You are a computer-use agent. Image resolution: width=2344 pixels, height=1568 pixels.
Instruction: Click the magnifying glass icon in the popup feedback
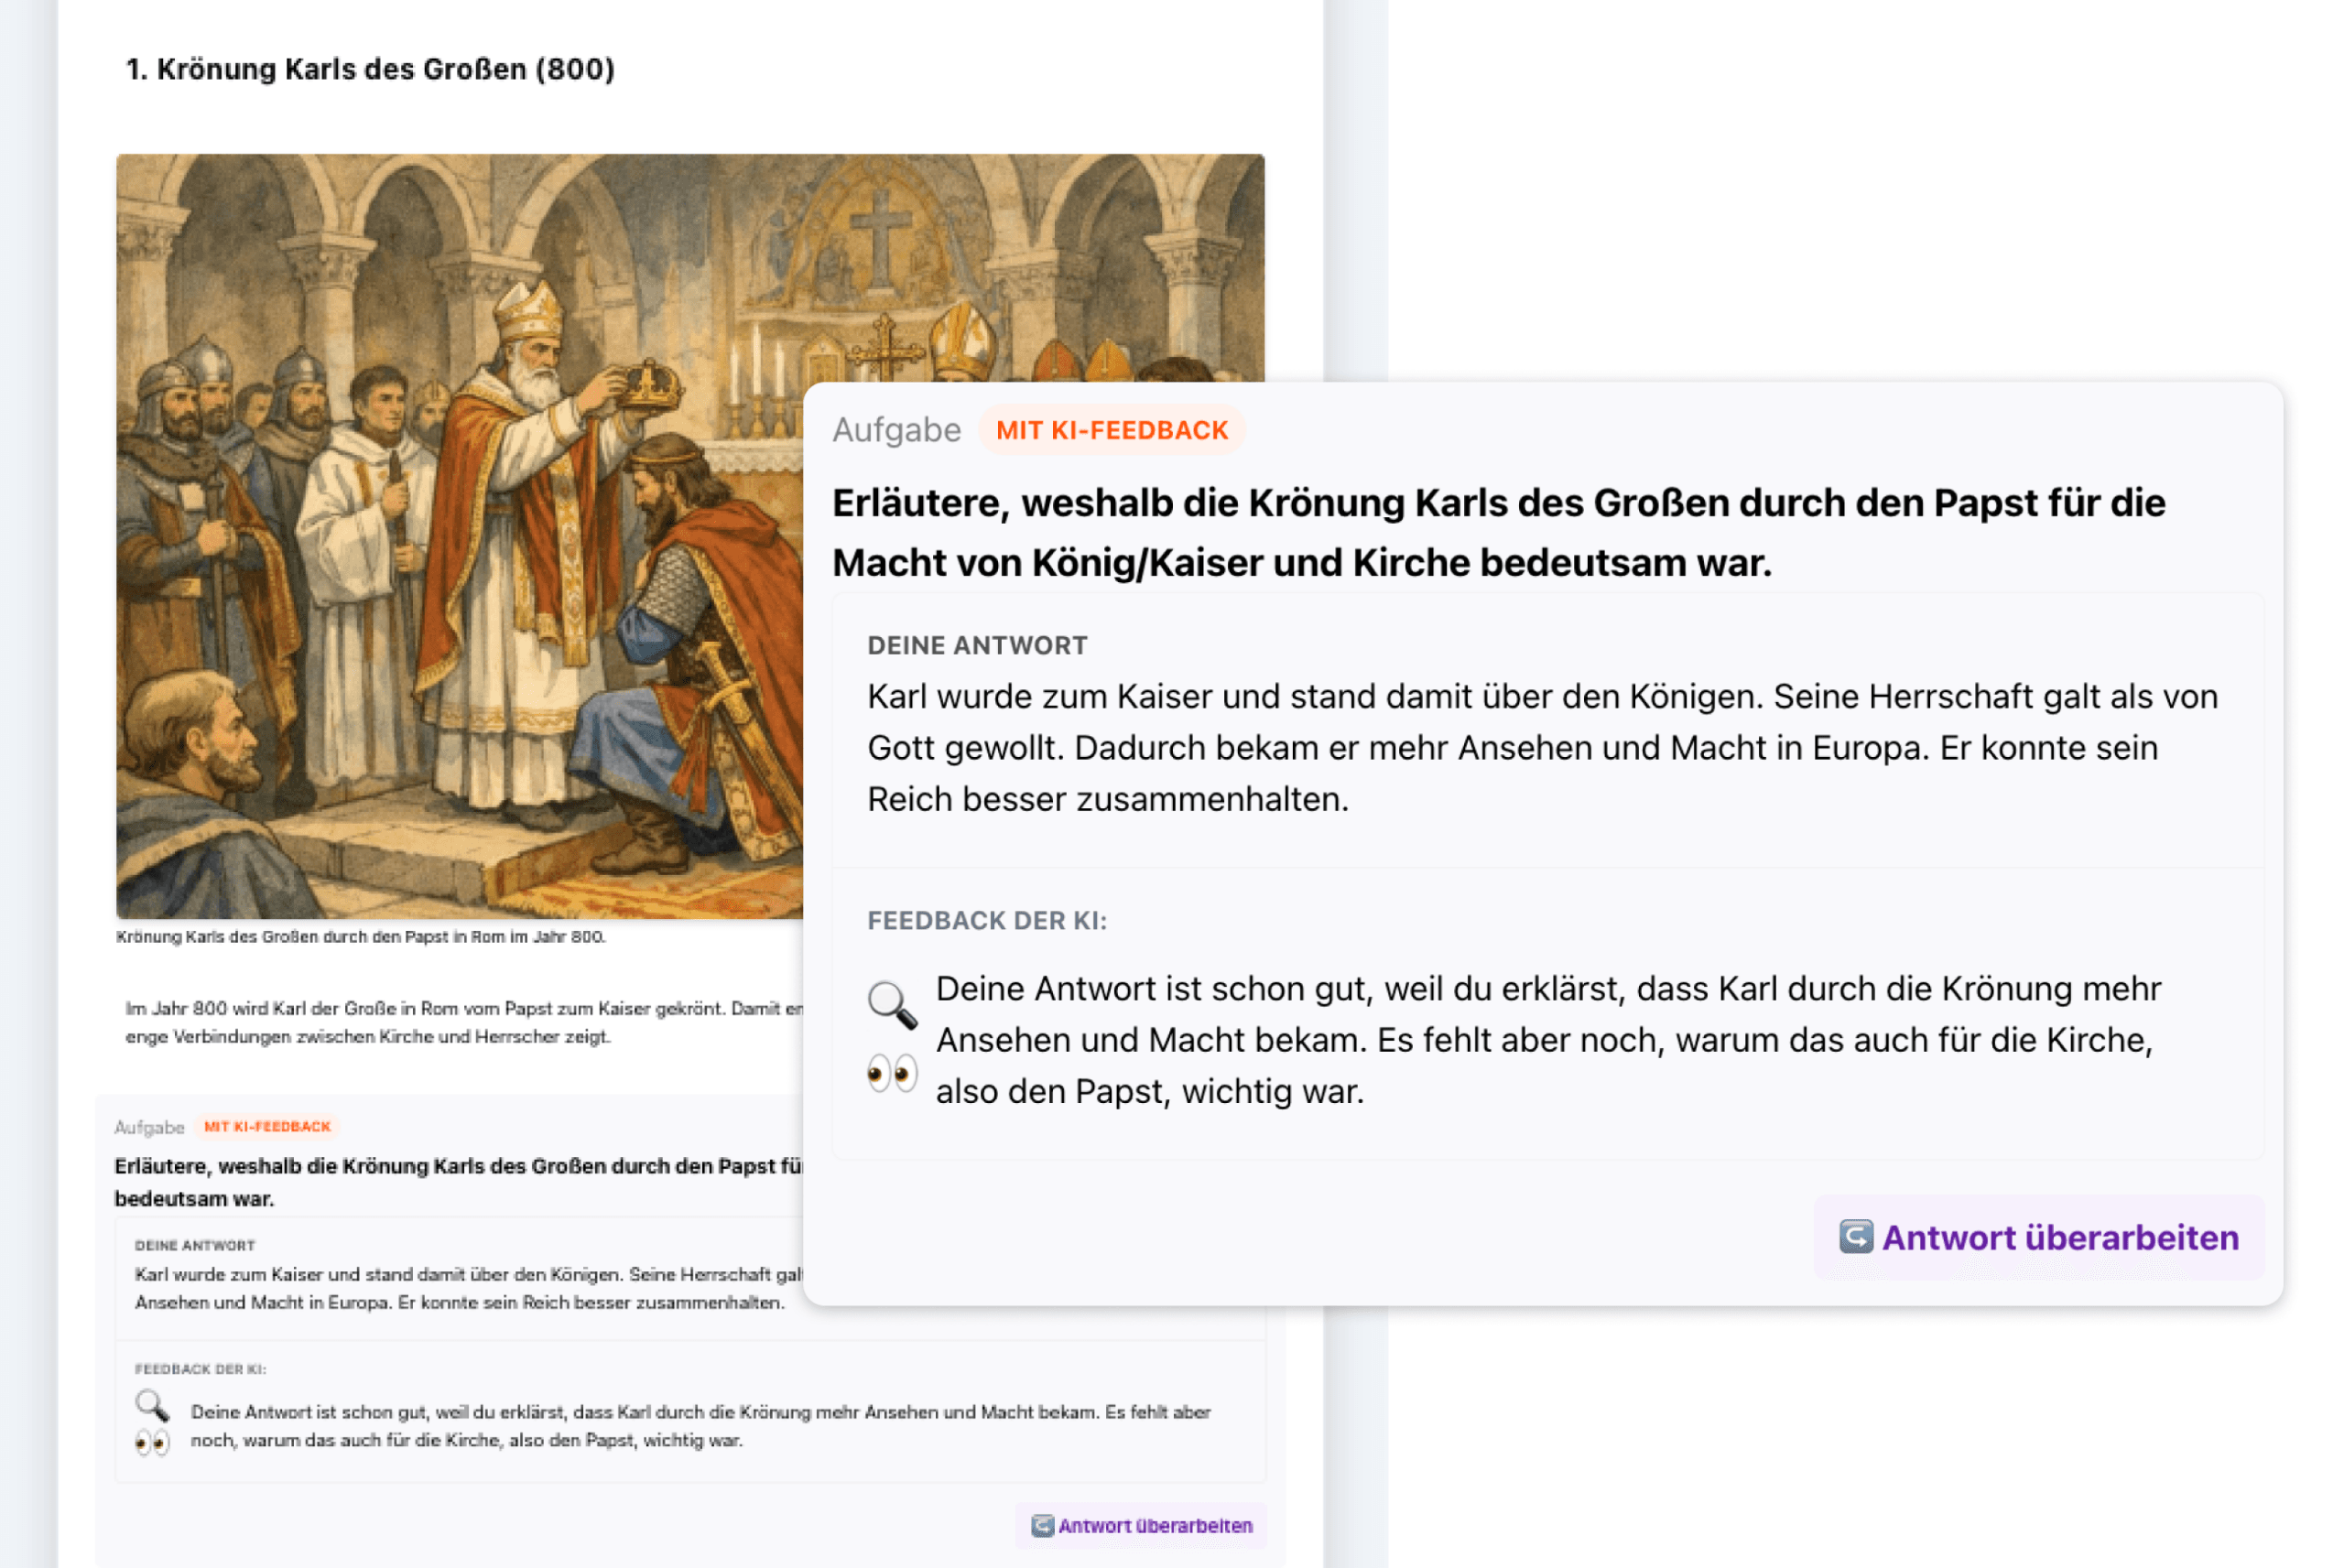click(x=892, y=1004)
